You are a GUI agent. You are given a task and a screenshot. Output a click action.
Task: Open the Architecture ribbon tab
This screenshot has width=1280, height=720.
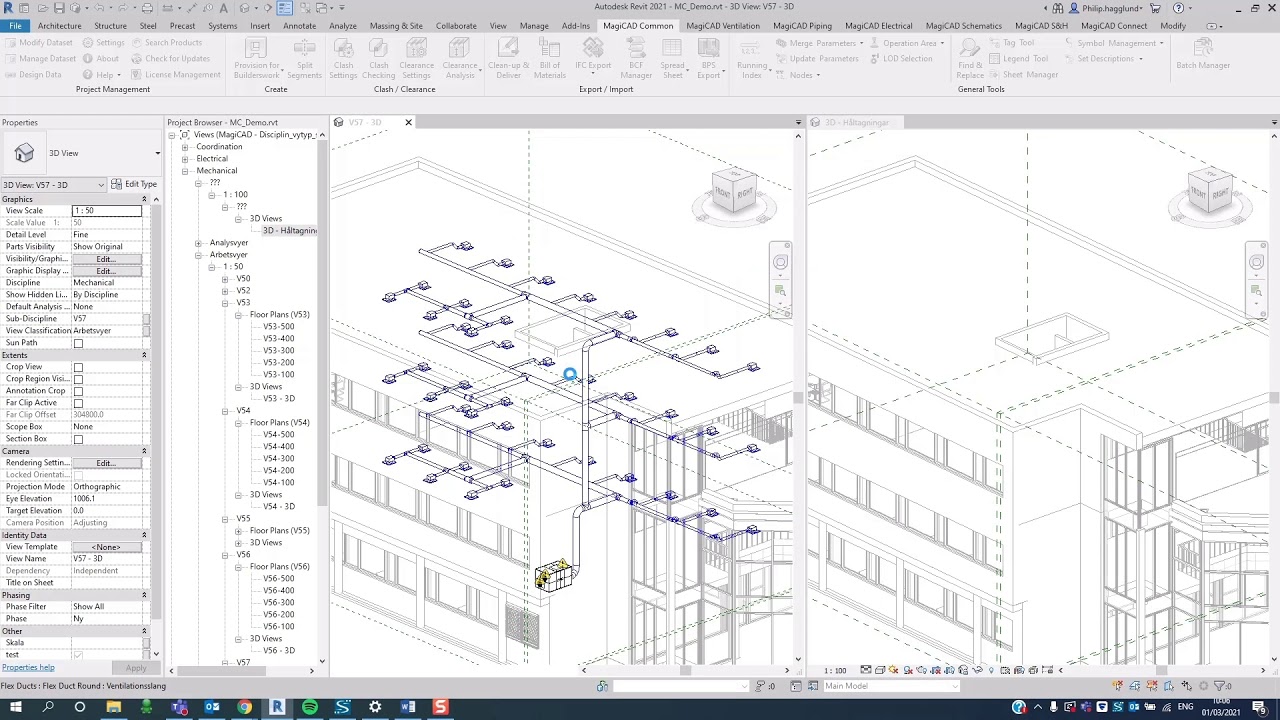click(60, 26)
